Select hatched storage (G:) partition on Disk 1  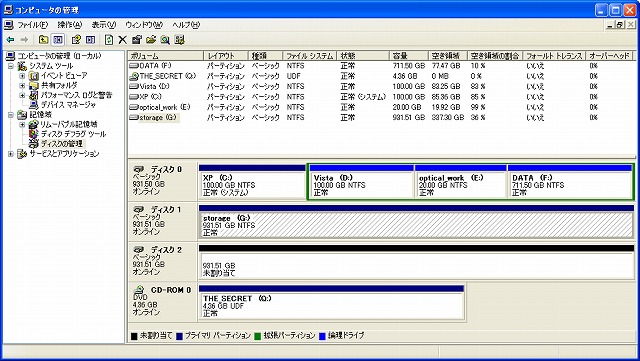(x=416, y=222)
